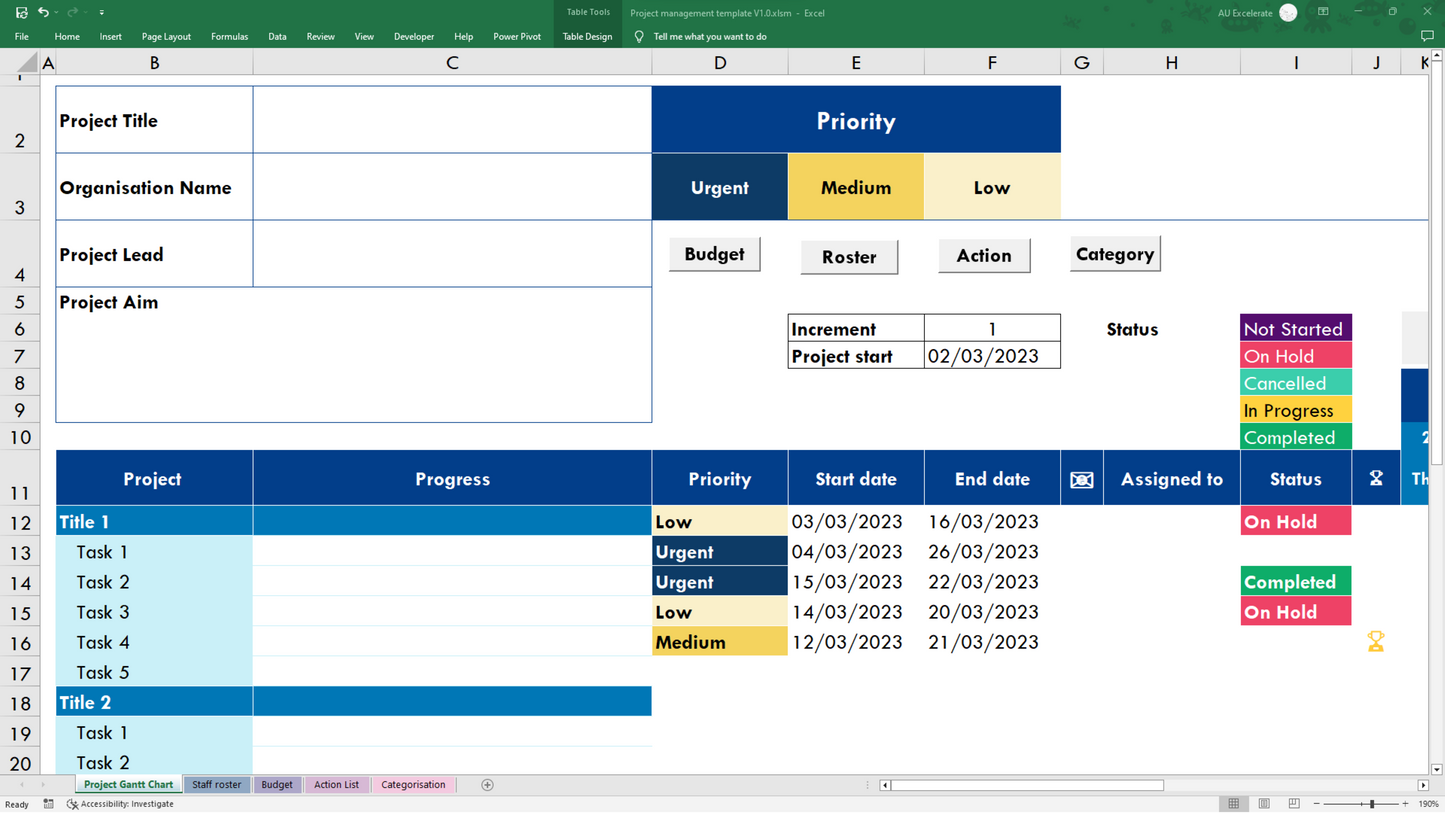Screen dimensions: 1445x813
Task: Open the Ribbon Display Options menu
Action: click(1323, 12)
